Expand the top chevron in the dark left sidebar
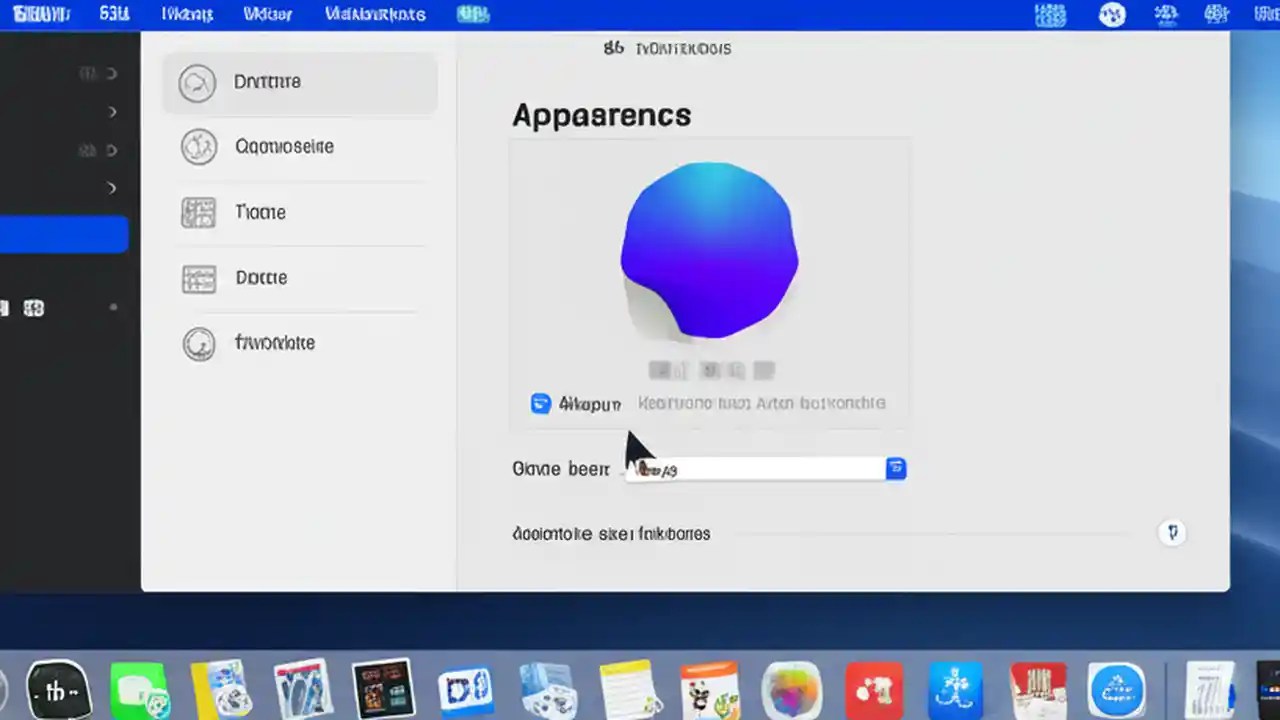 pos(112,72)
